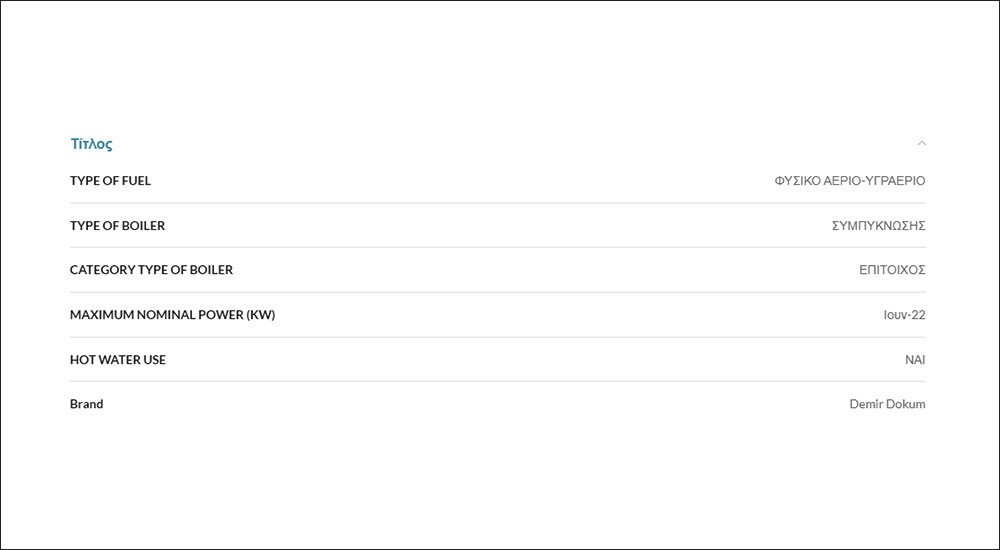Click the word FUEL in first row

click(x=136, y=181)
